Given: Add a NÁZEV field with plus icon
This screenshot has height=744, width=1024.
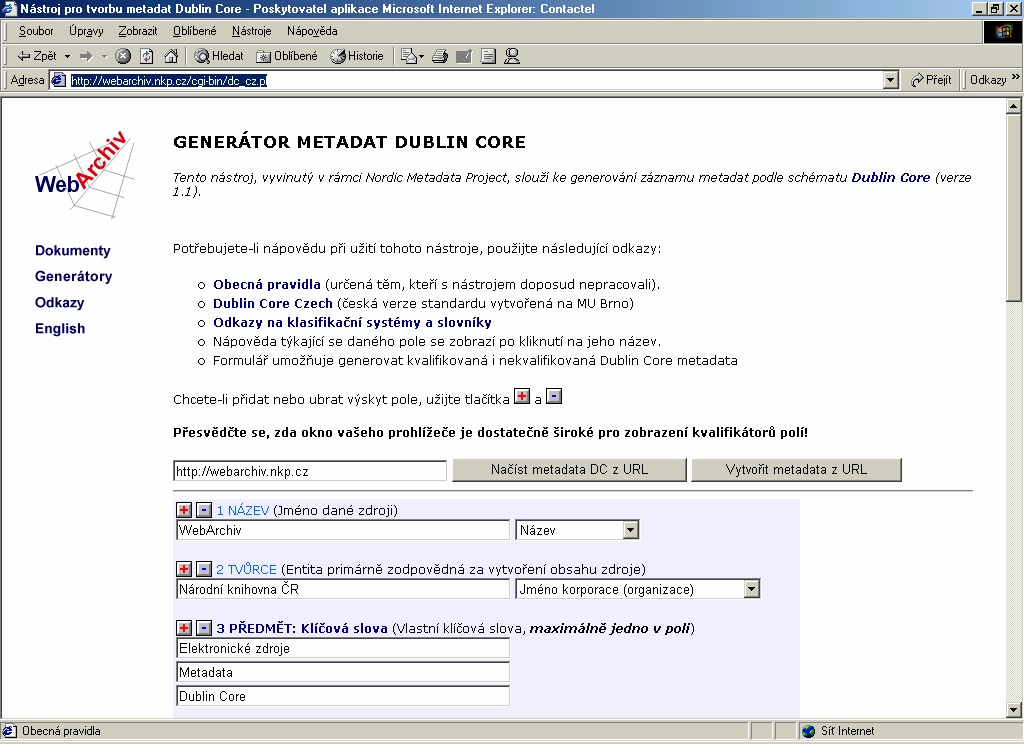Looking at the screenshot, I should point(184,510).
